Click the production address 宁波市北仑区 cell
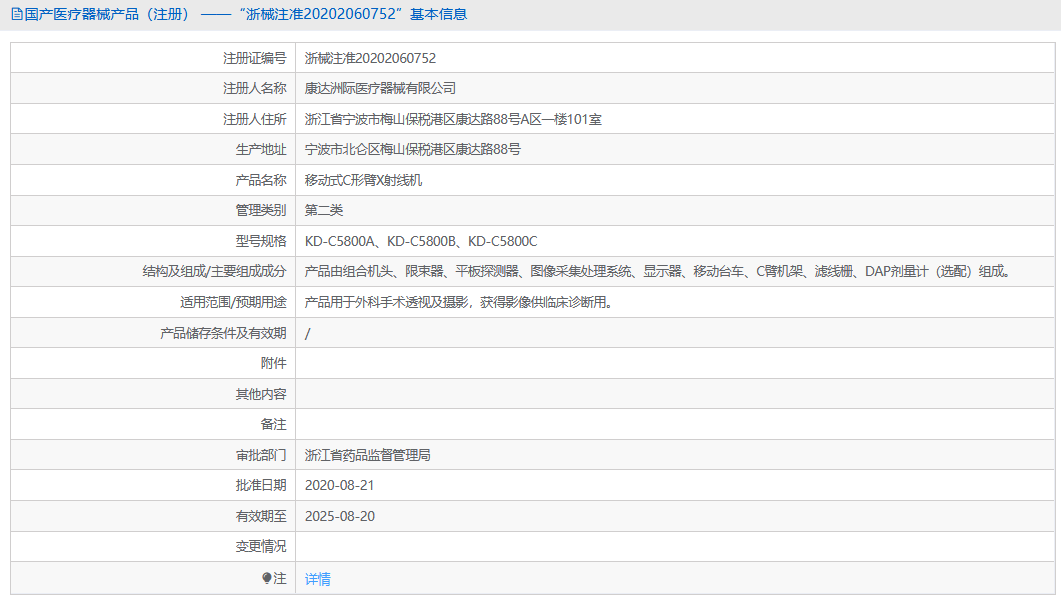The width and height of the screenshot is (1061, 600). [x=412, y=150]
